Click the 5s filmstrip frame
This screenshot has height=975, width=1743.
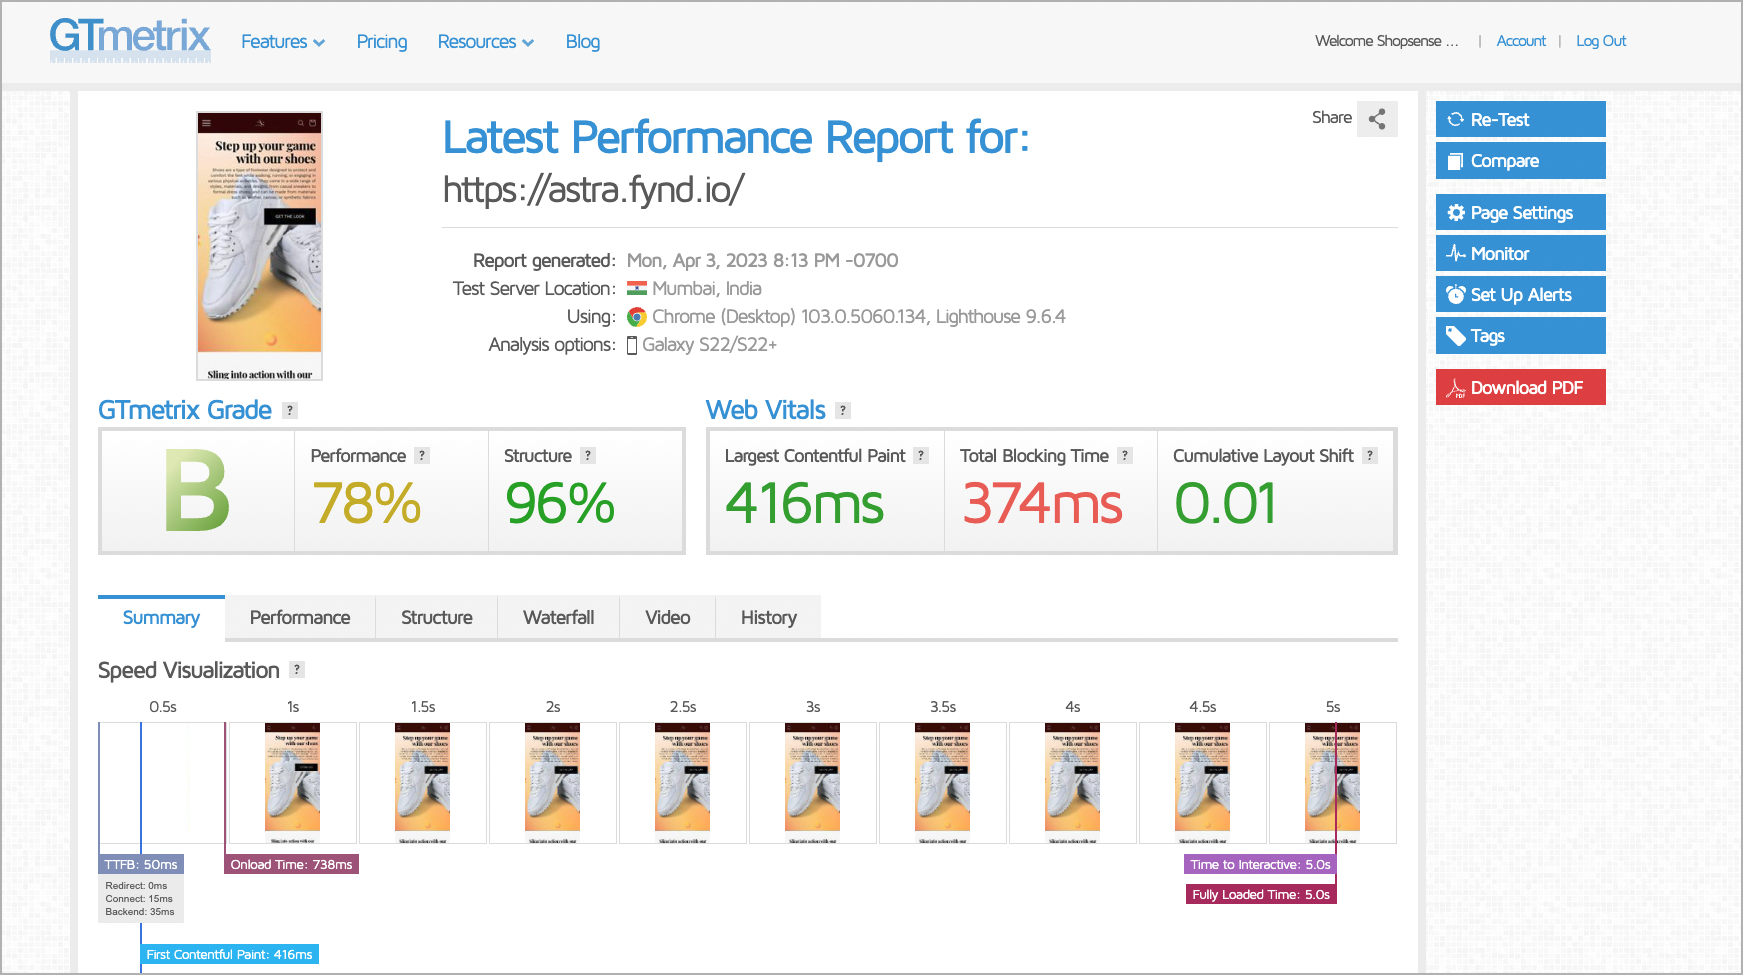pyautogui.click(x=1333, y=783)
